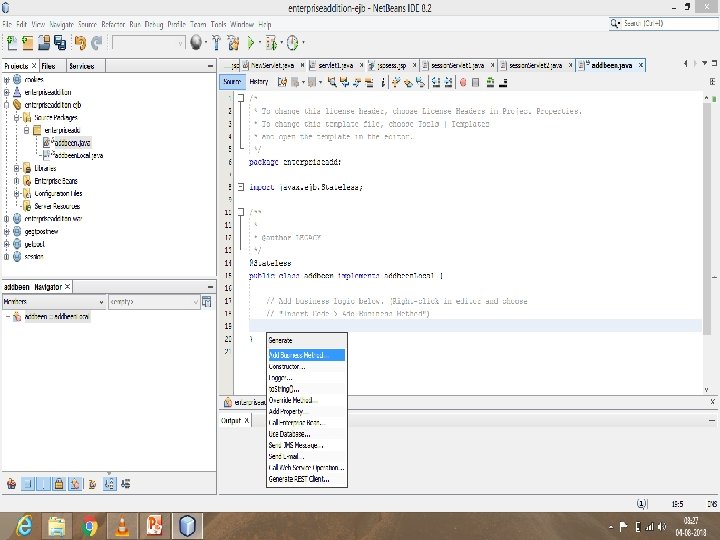Choose Use Database... from Generate popup
Screen dimensions: 720x540
pyautogui.click(x=306, y=434)
